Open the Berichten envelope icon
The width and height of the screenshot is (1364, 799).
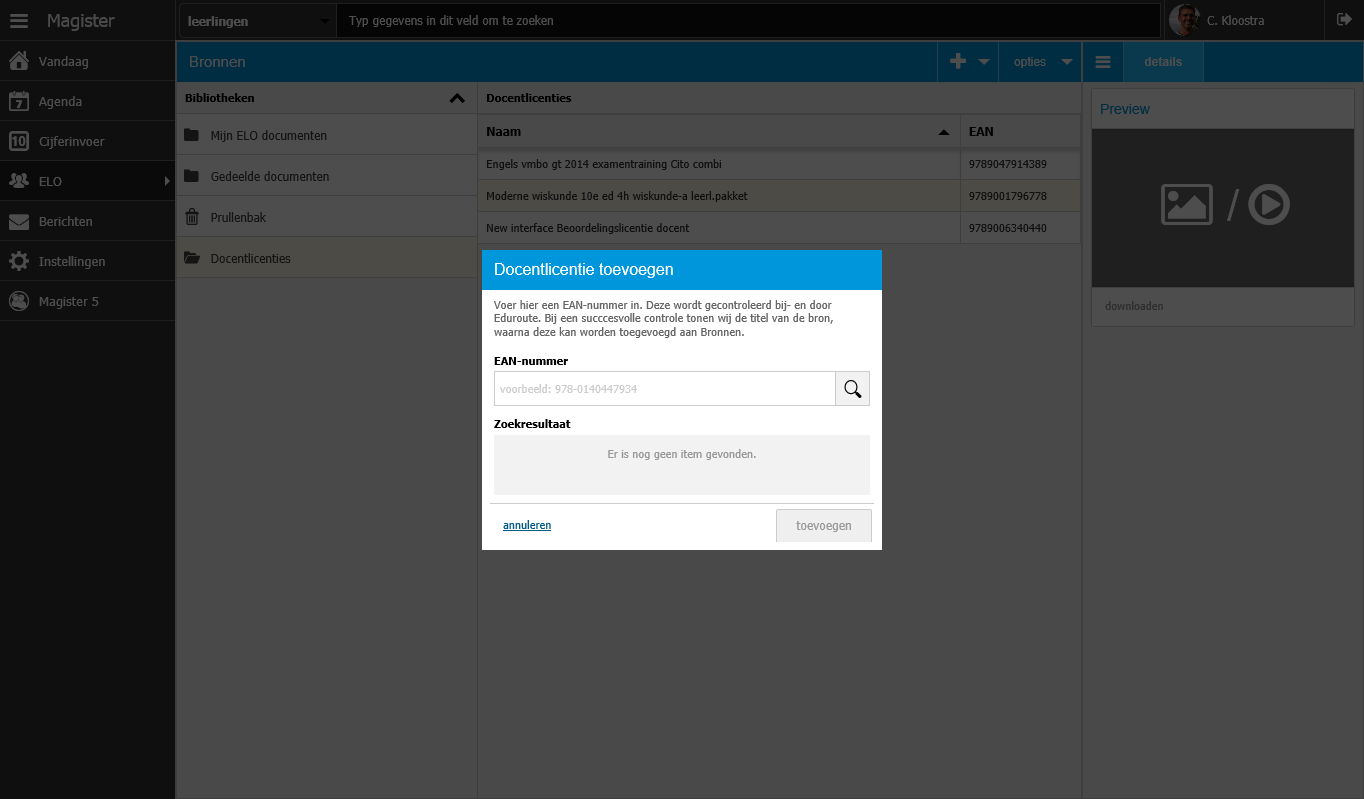pos(18,221)
